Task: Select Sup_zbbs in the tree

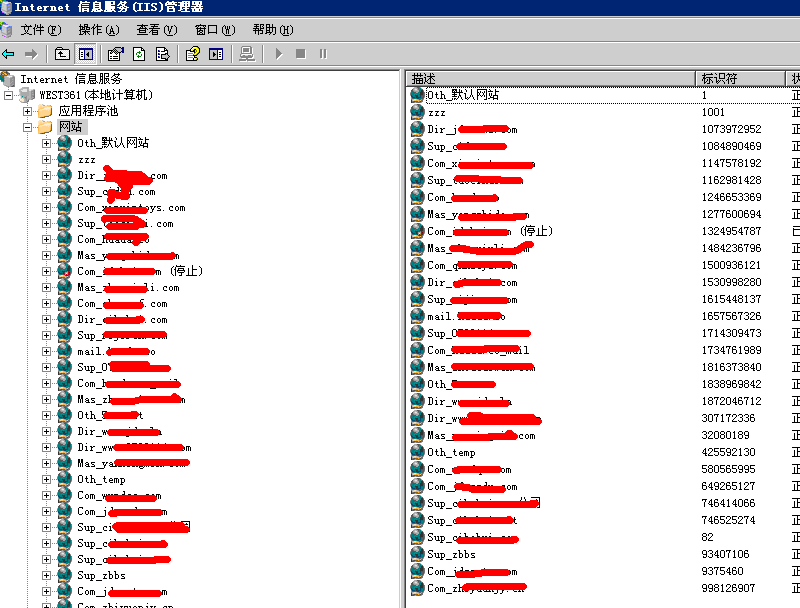Action: (x=101, y=575)
